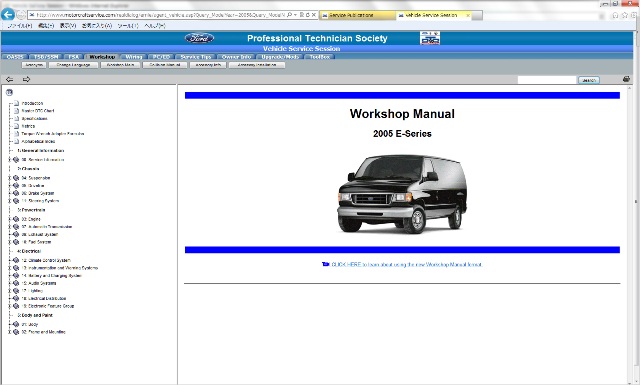
Task: Expand the 19: Electronic Feature Group node
Action: (10, 306)
